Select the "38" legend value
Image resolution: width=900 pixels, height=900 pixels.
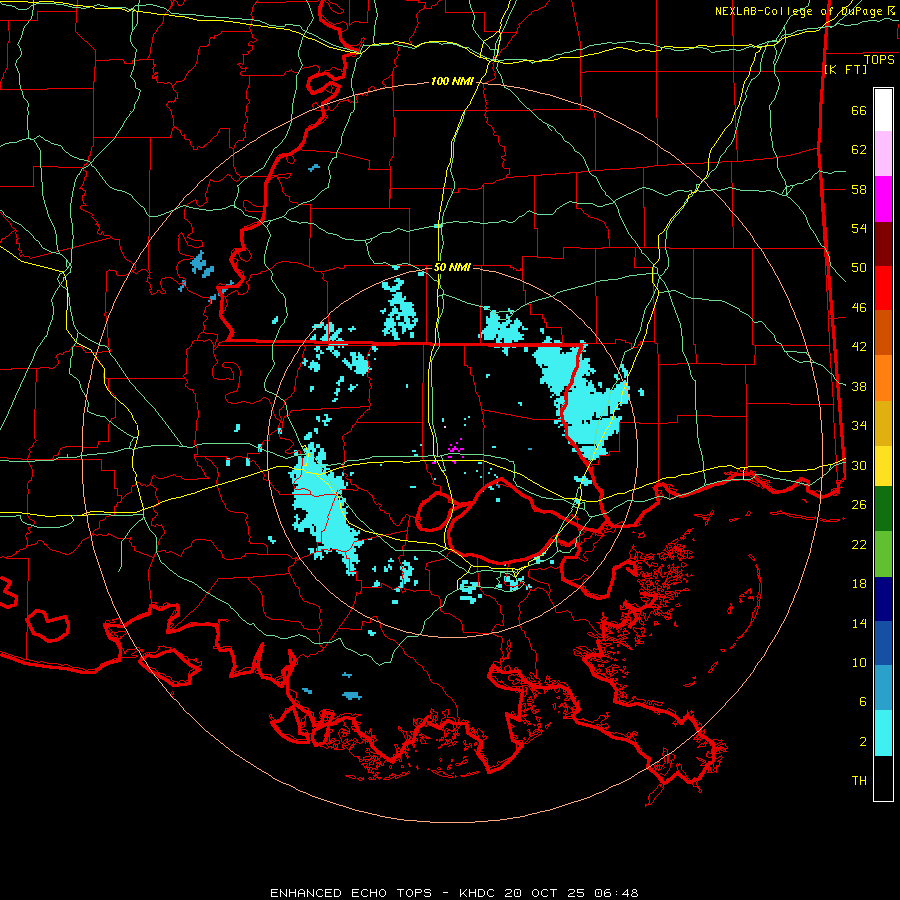tap(859, 387)
